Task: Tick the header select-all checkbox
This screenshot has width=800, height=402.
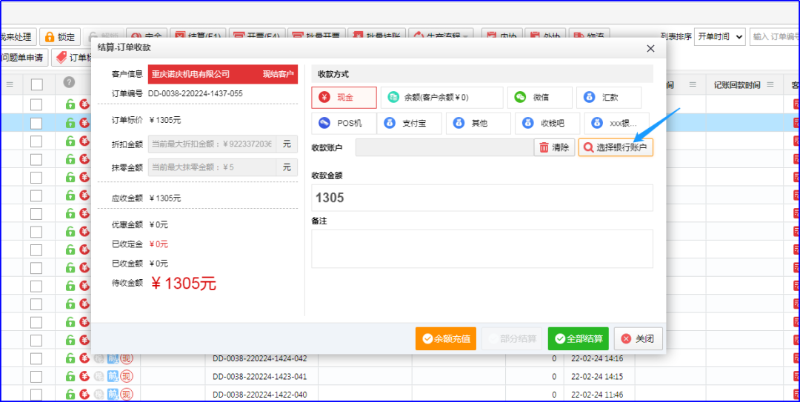Action: (37, 84)
